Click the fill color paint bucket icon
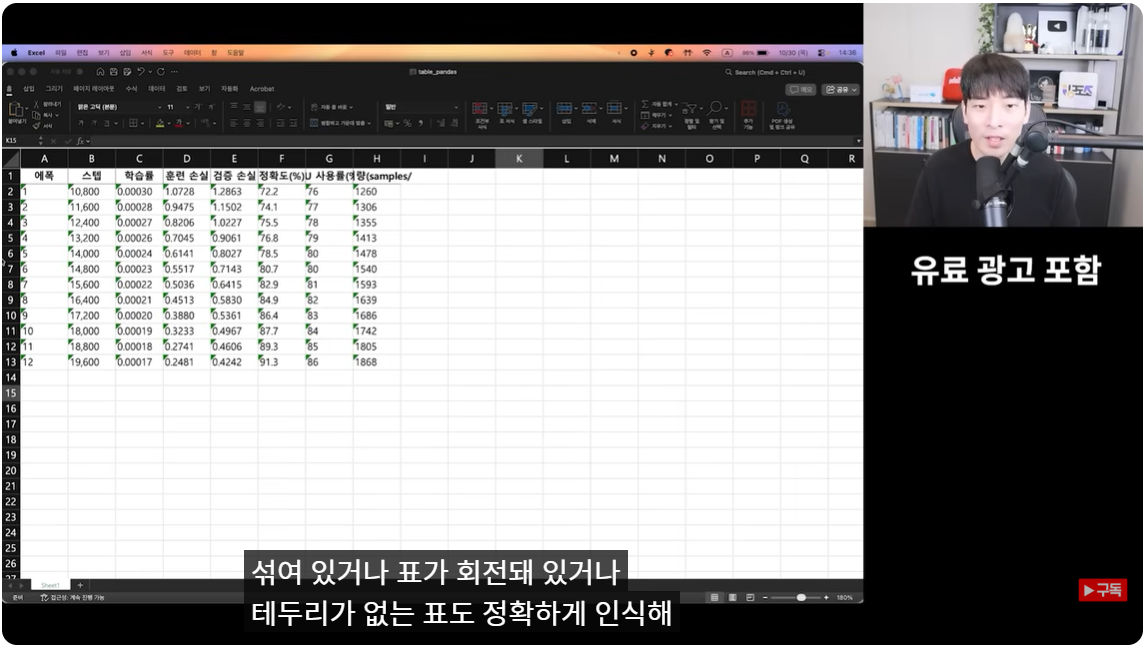The height and width of the screenshot is (646, 1143). [x=160, y=123]
